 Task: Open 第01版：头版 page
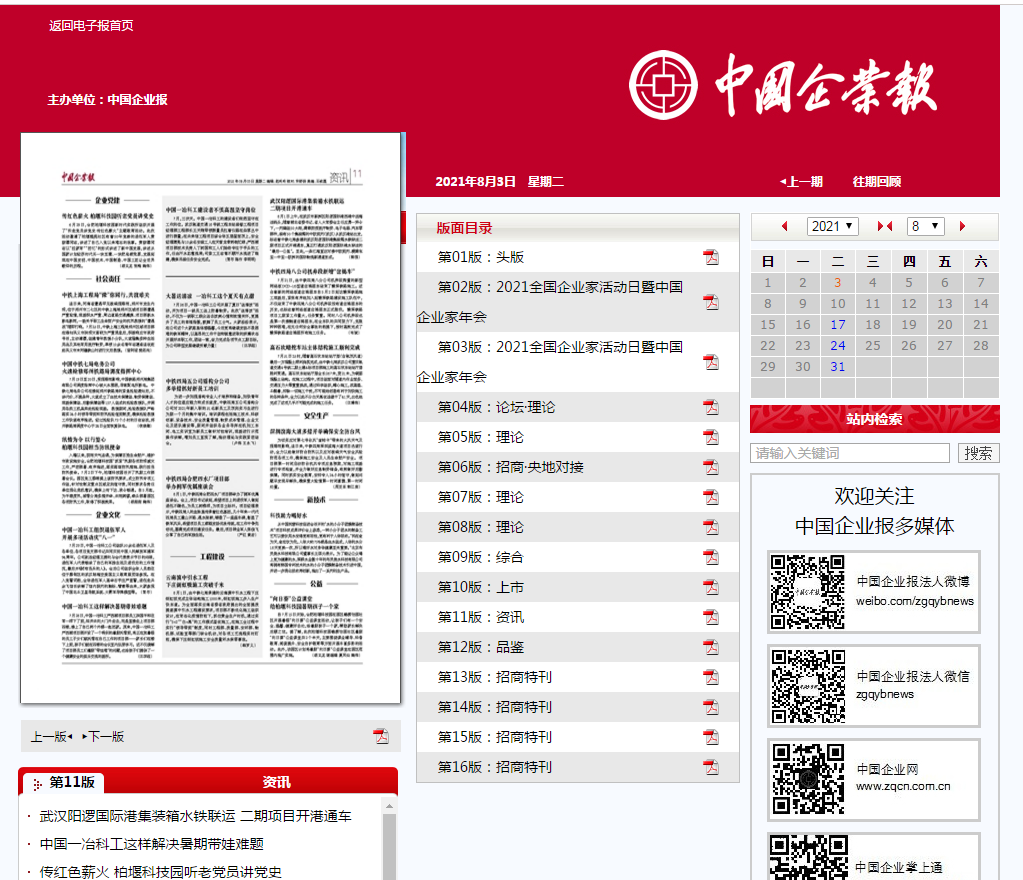[x=481, y=257]
